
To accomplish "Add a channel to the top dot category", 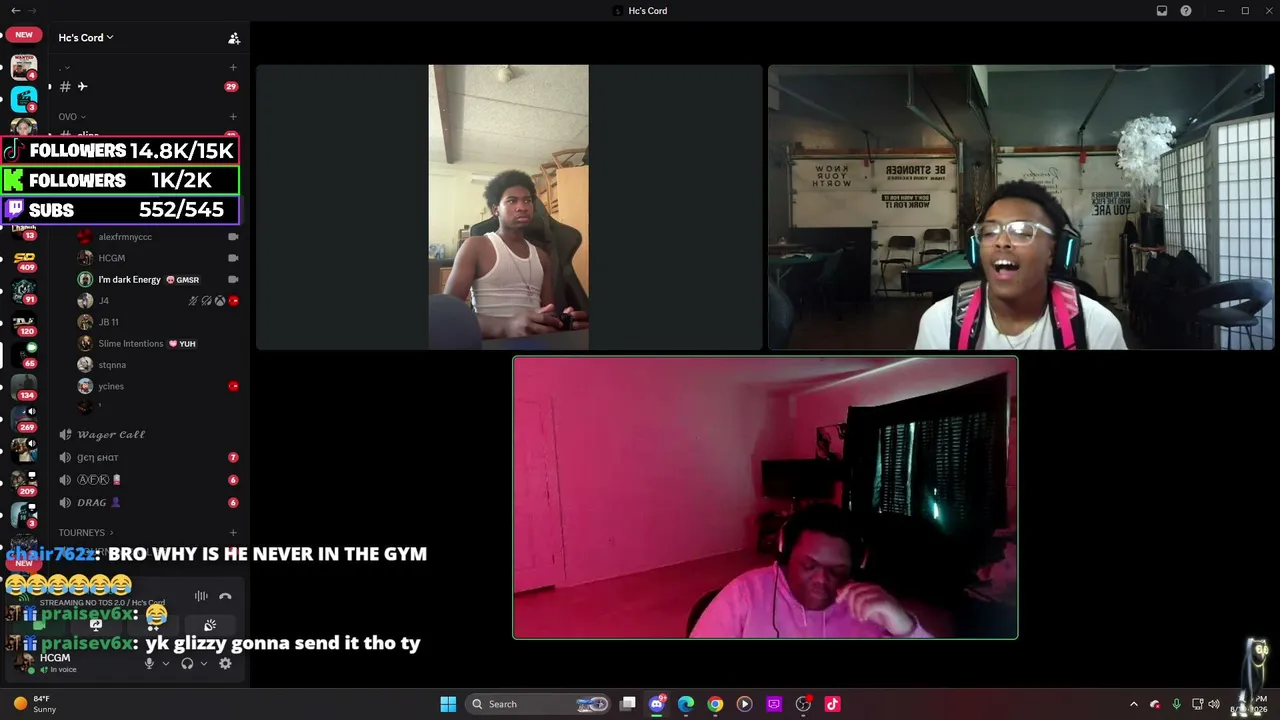I will (233, 68).
